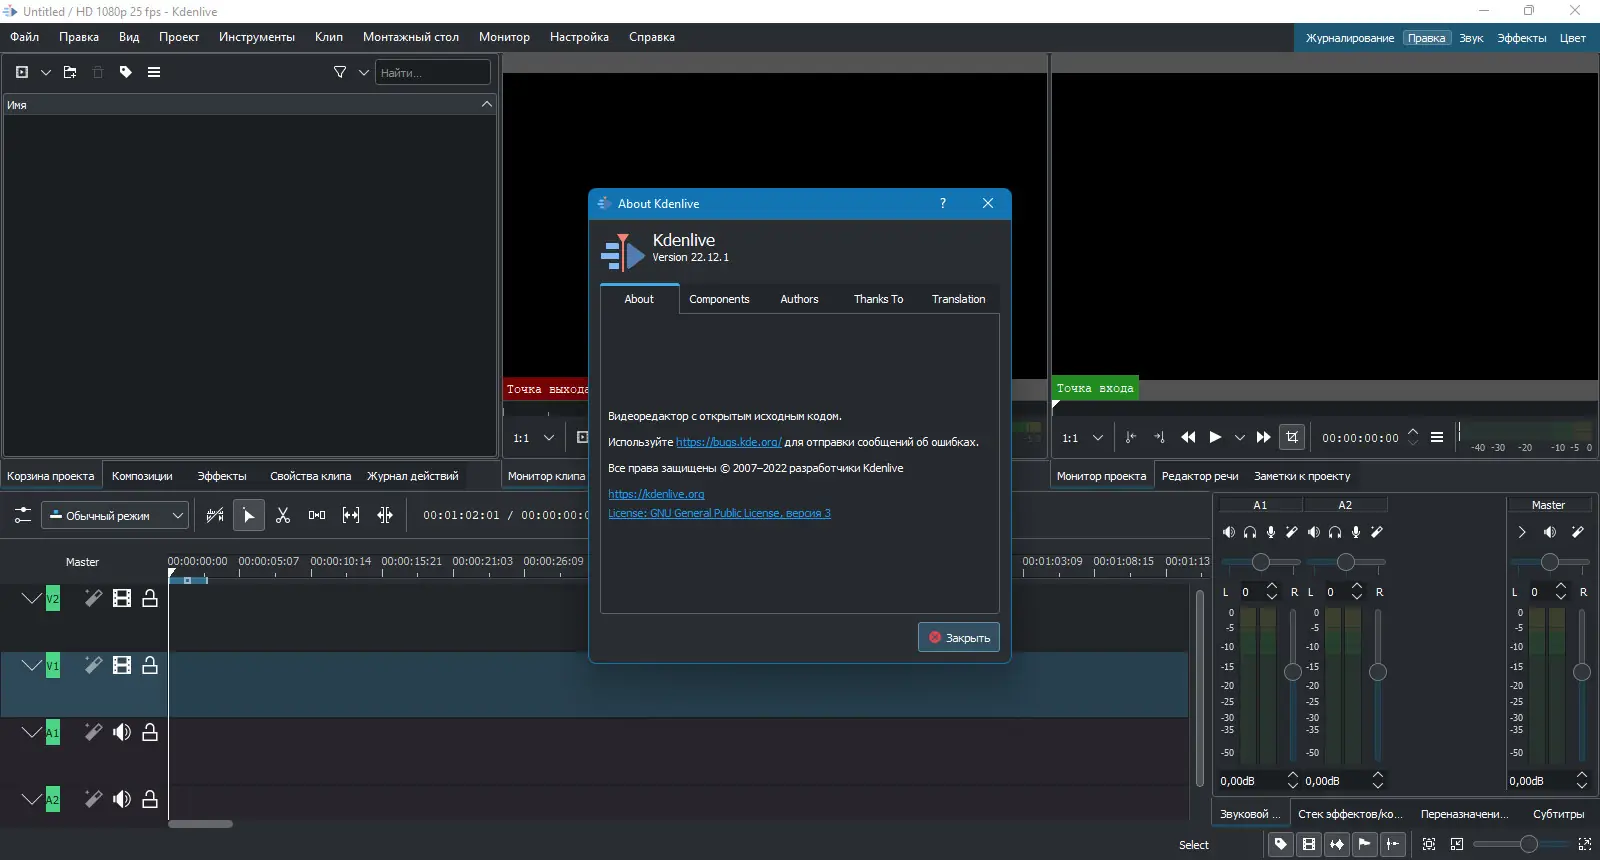1600x860 pixels.
Task: Activate the selection arrow tool
Action: [x=249, y=515]
